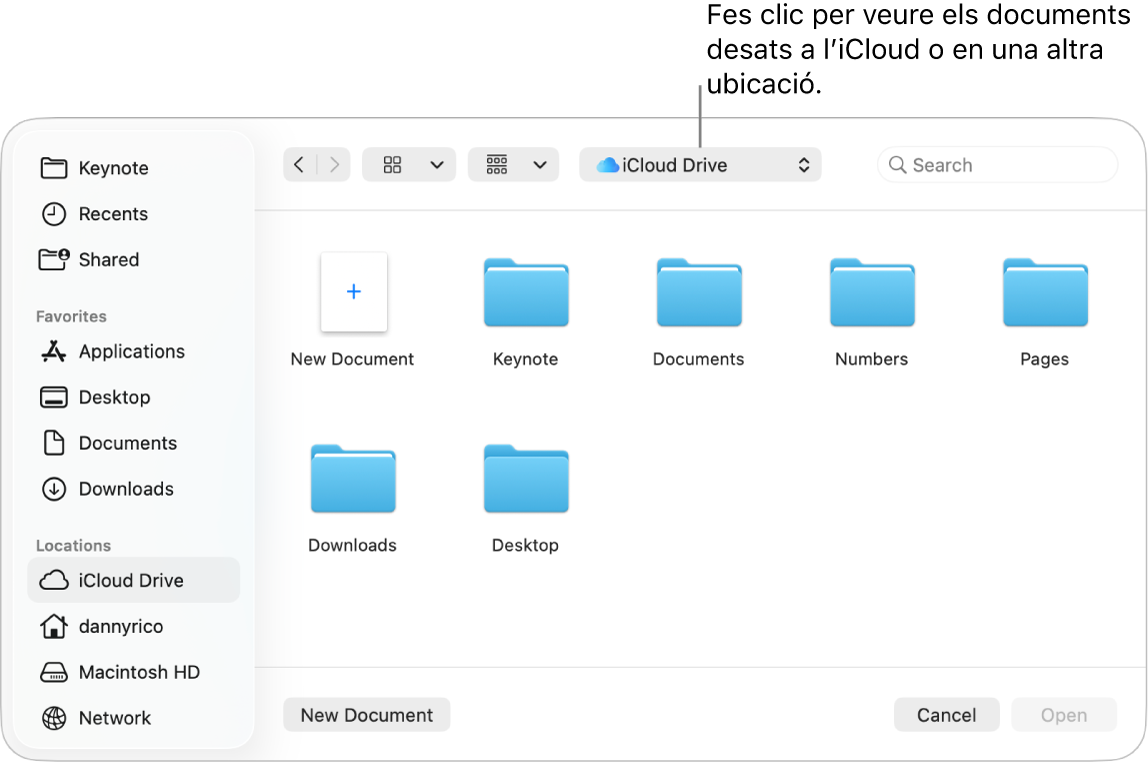Select the Keynote folder in the sidebar

113,167
